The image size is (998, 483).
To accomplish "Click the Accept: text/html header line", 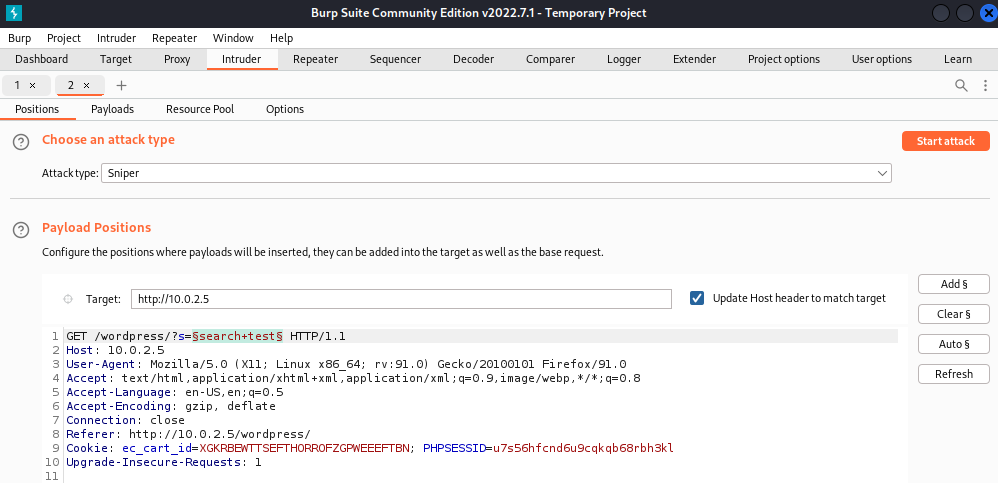I will pyautogui.click(x=353, y=378).
